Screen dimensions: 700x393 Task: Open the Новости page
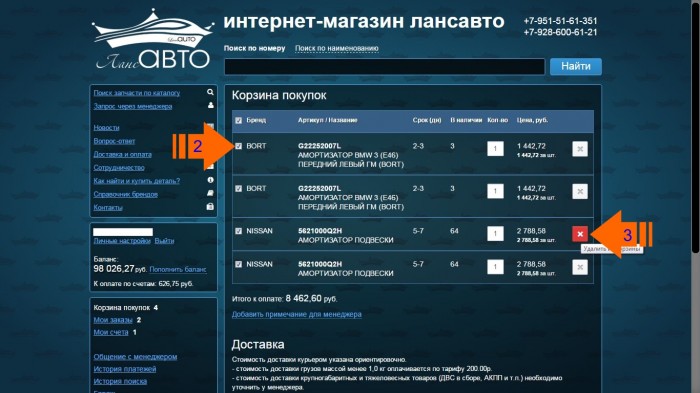106,128
